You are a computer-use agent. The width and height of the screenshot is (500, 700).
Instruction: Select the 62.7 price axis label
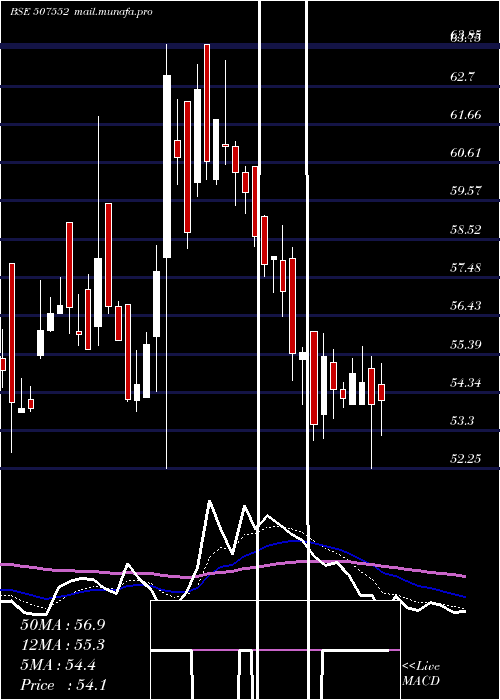click(462, 77)
